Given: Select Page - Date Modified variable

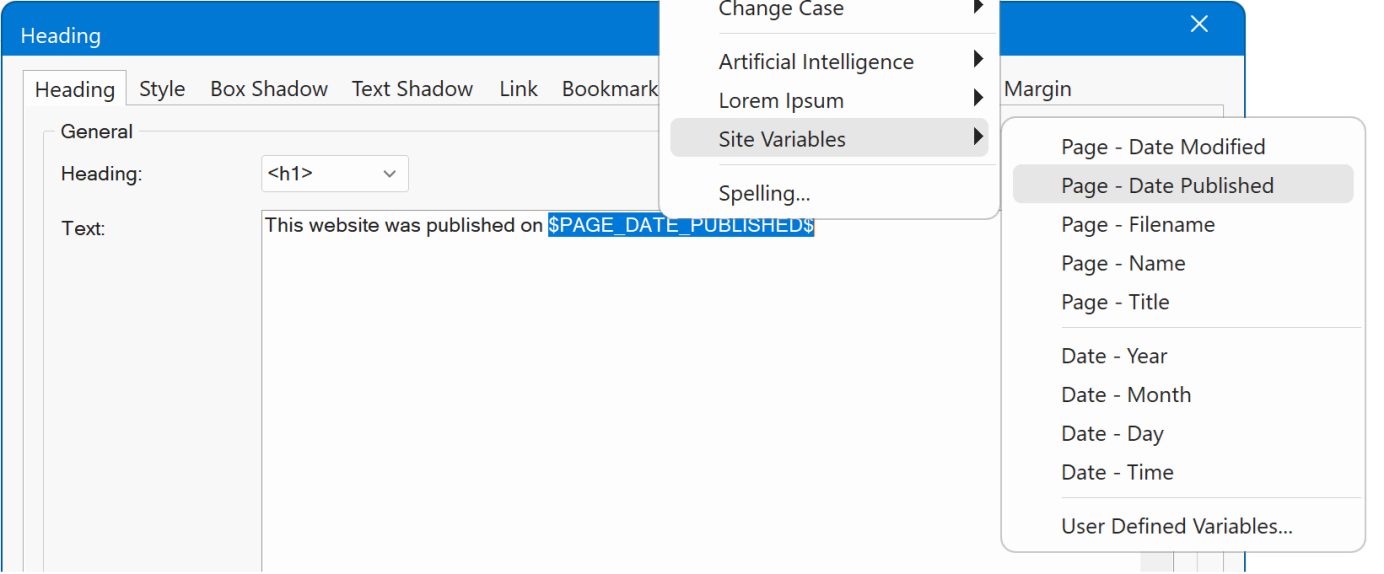Looking at the screenshot, I should pyautogui.click(x=1163, y=147).
